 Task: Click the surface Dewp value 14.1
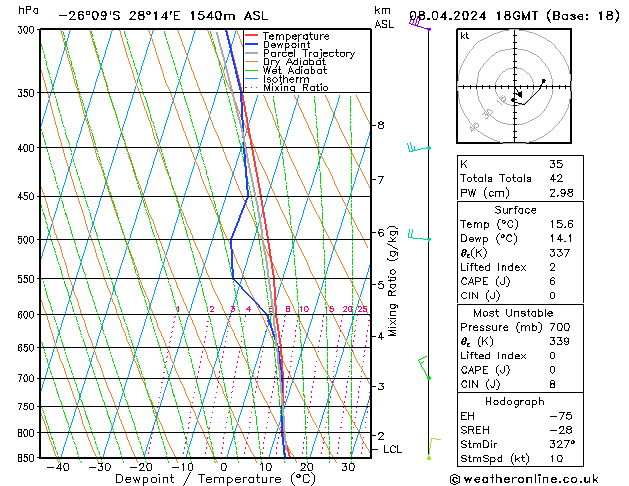click(x=561, y=238)
